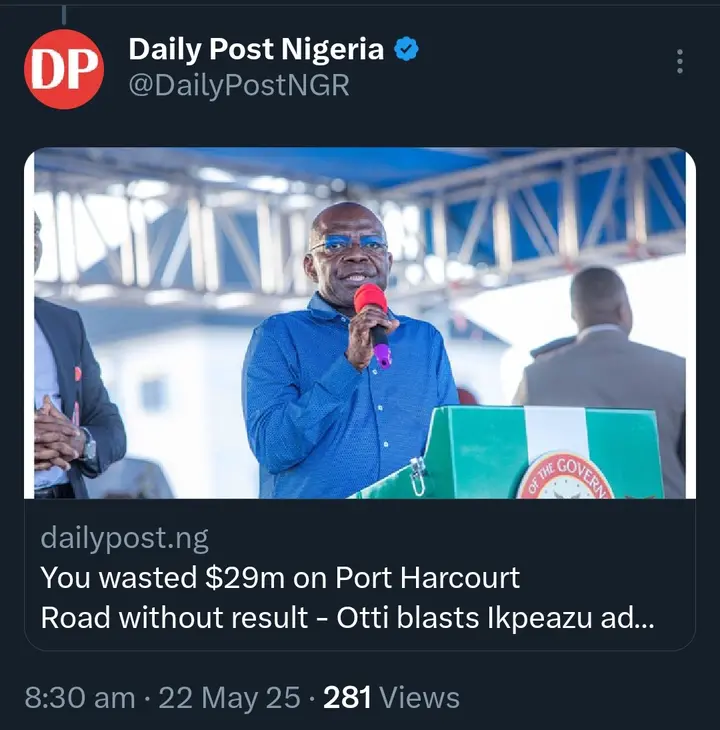Open the @DailyPostNGR handle
720x730 pixels.
click(239, 86)
